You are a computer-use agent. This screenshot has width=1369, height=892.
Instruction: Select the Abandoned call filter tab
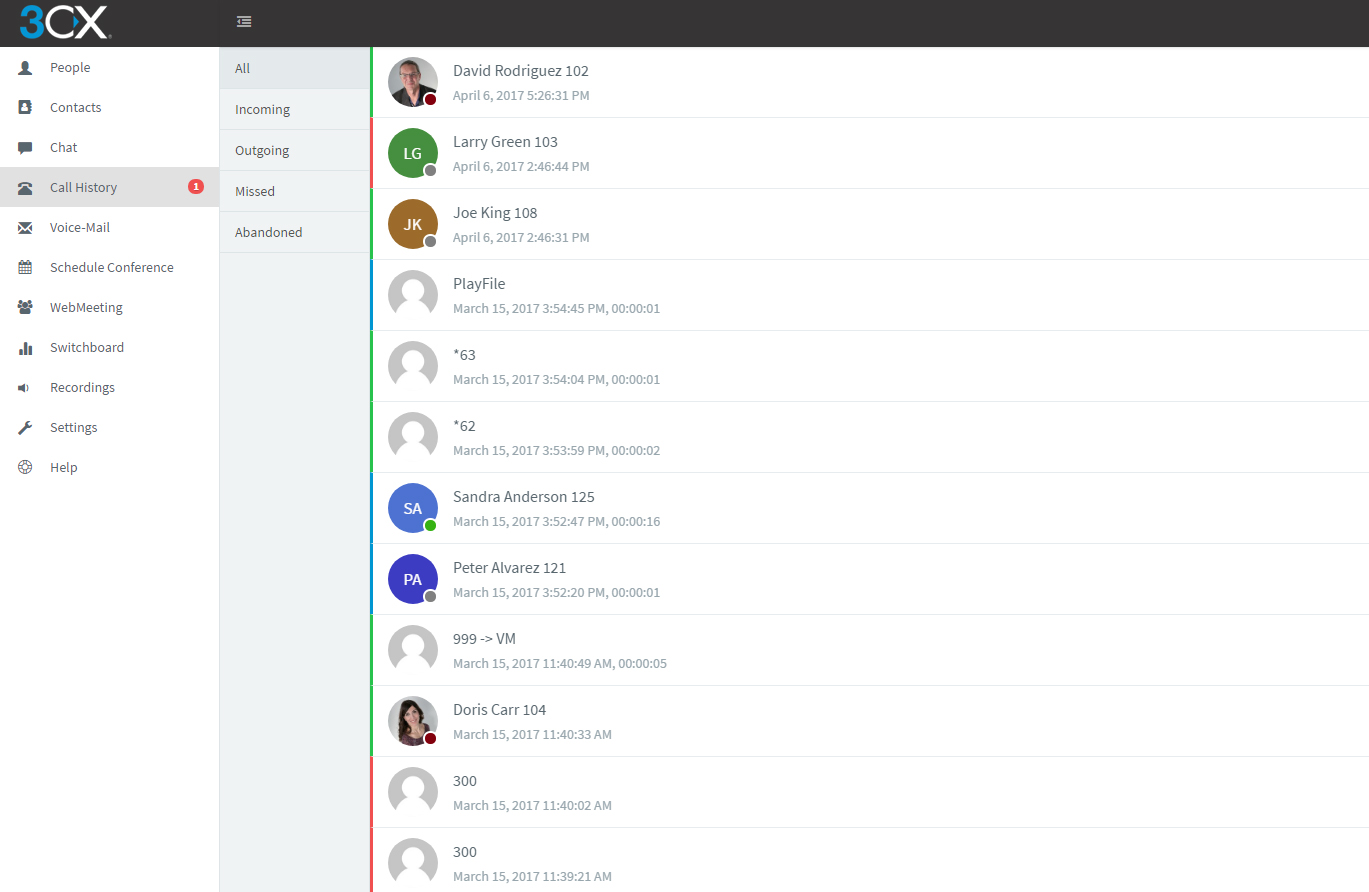[x=294, y=232]
